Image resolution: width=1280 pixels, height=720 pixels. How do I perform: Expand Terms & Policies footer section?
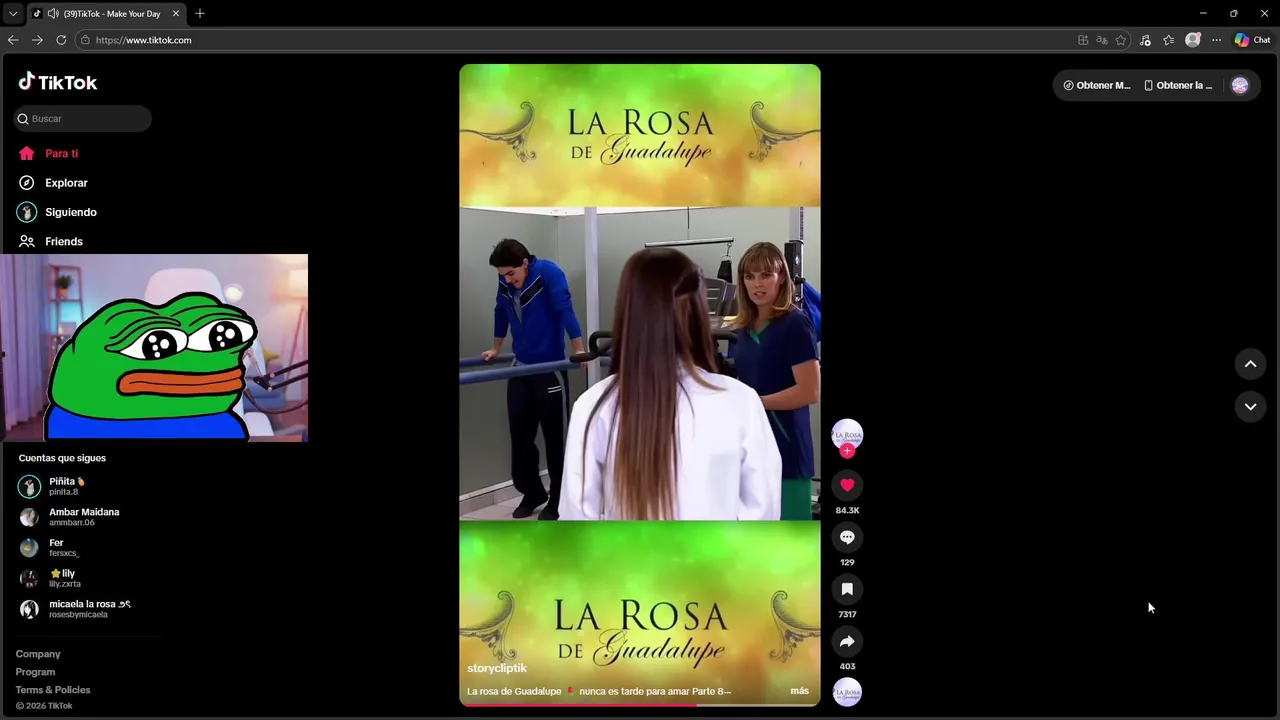[53, 690]
